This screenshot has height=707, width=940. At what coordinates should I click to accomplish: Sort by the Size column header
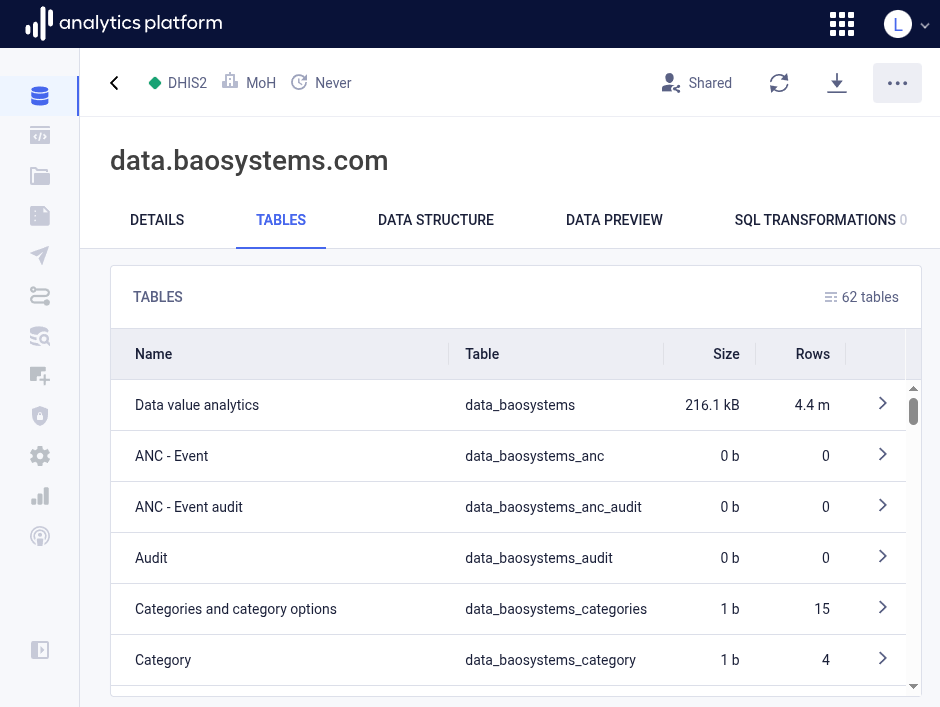point(726,354)
